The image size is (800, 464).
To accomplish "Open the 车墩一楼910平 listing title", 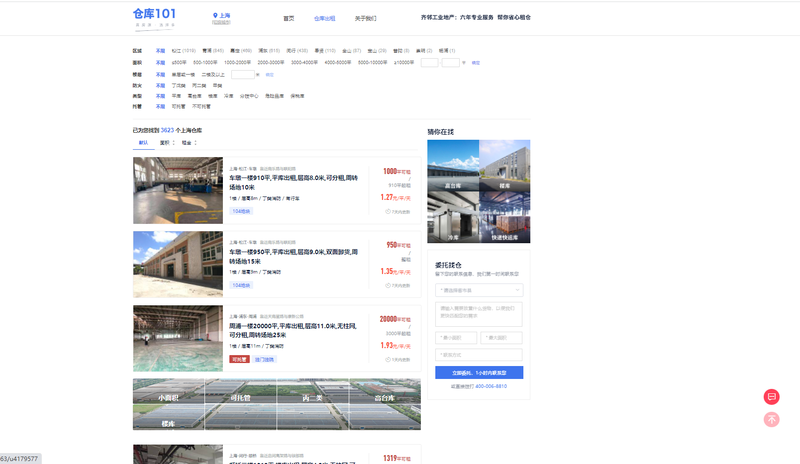I will [x=293, y=182].
